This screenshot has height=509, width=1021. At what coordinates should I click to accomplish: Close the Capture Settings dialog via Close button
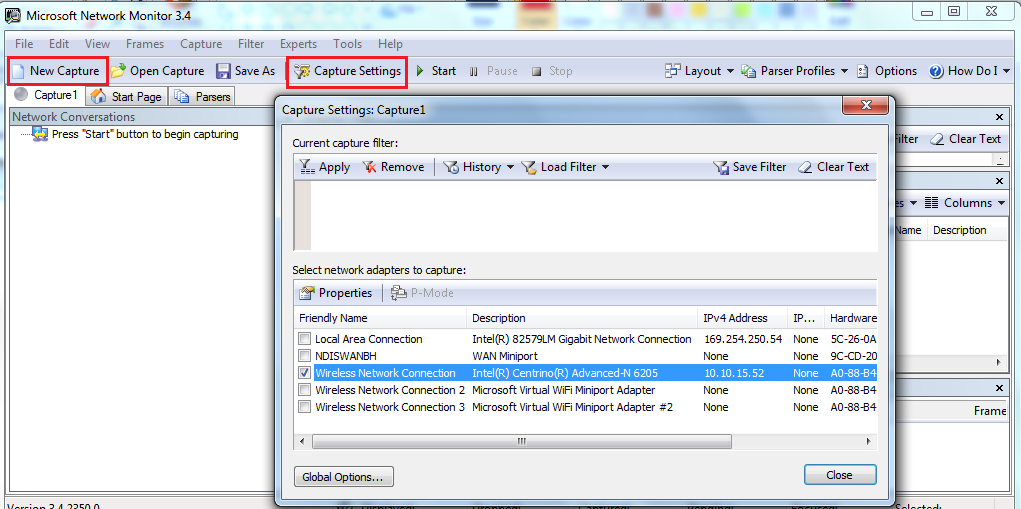pos(839,475)
